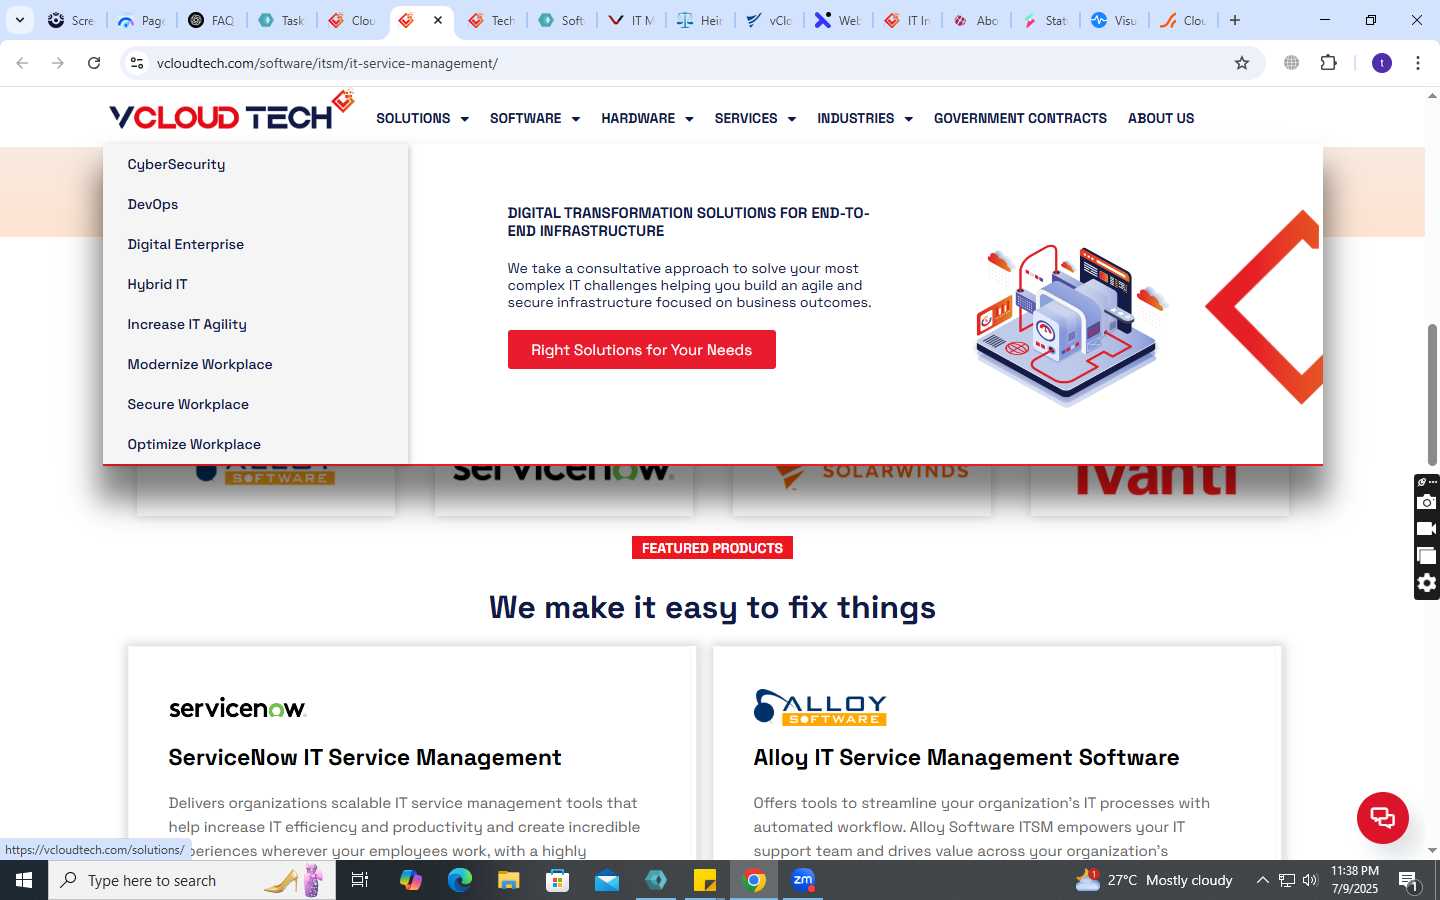1440x900 pixels.
Task: Expand the INDUSTRIES menu
Action: coord(865,118)
